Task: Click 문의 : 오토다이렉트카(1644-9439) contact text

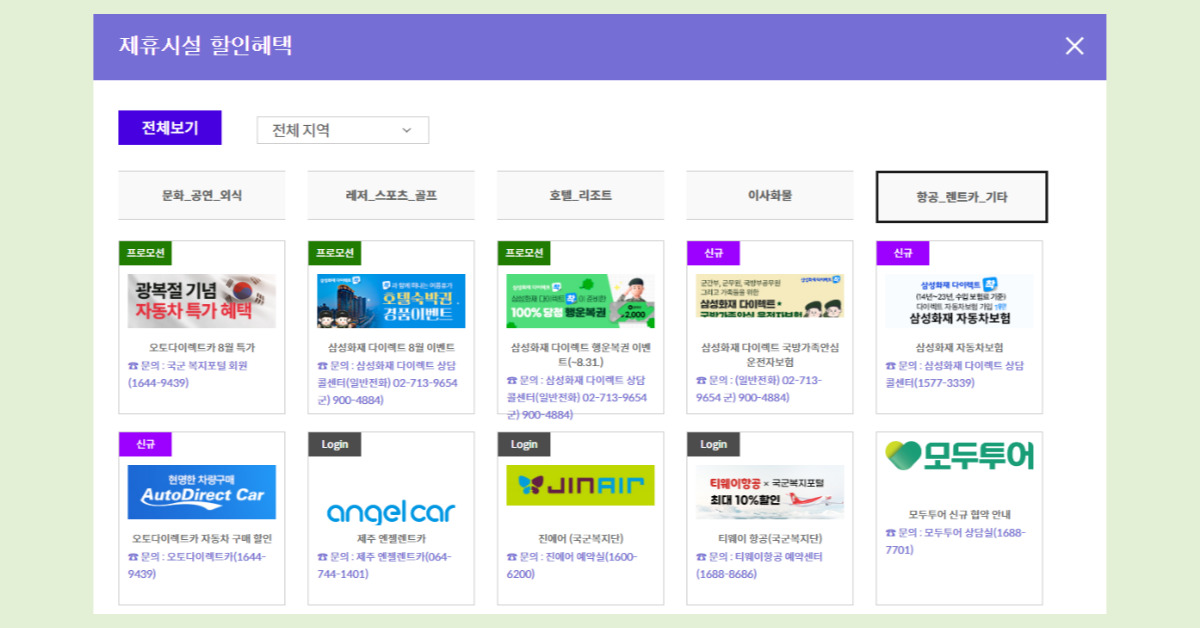Action: pyautogui.click(x=197, y=565)
